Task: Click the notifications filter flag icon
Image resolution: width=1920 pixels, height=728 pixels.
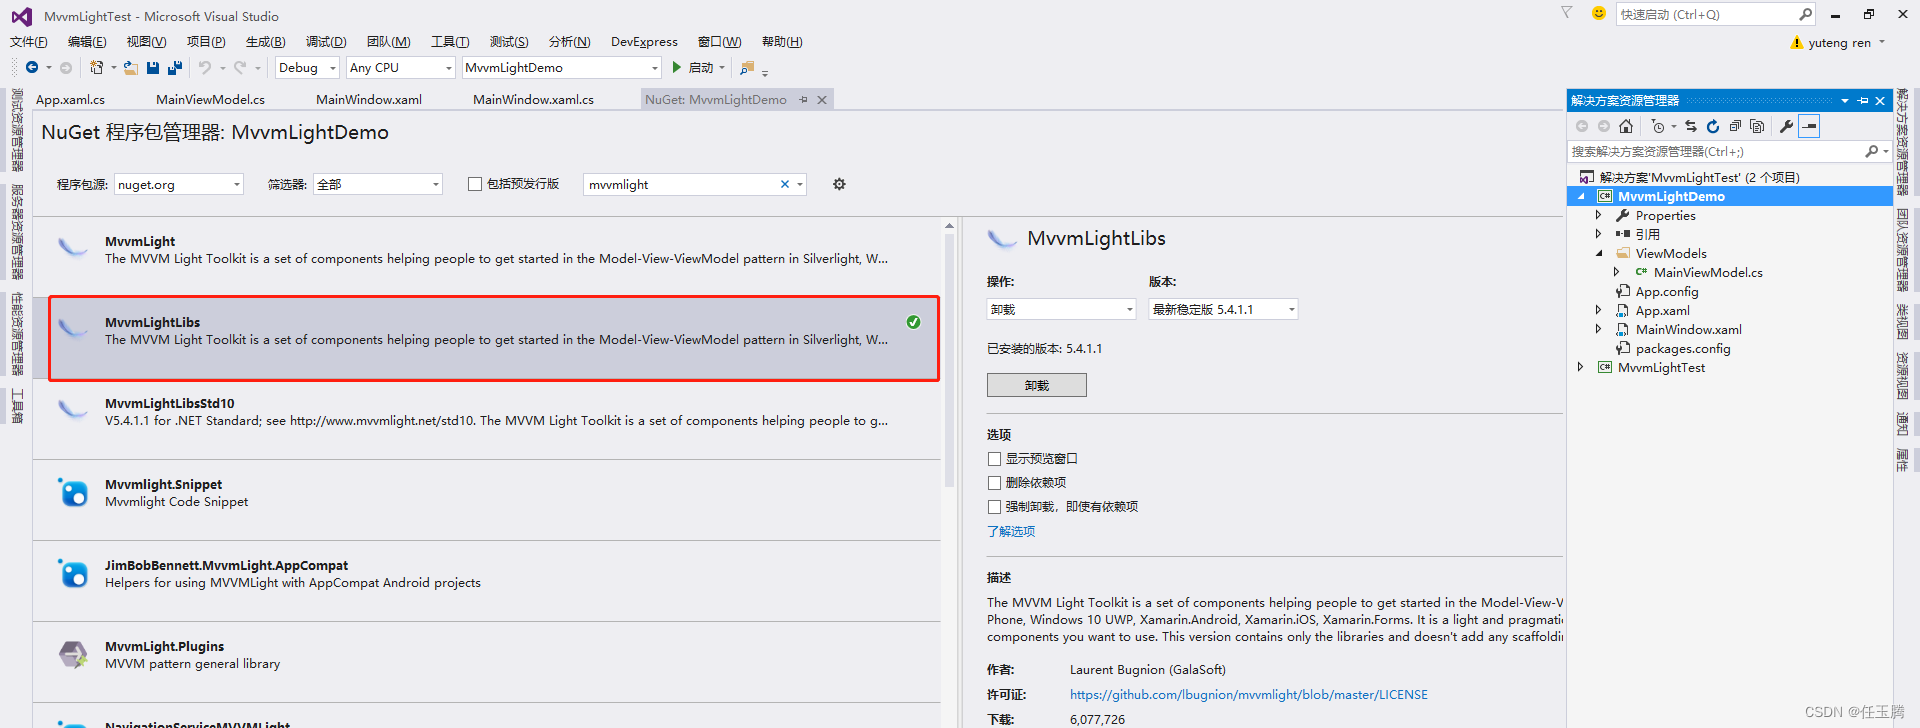Action: pos(1567,13)
